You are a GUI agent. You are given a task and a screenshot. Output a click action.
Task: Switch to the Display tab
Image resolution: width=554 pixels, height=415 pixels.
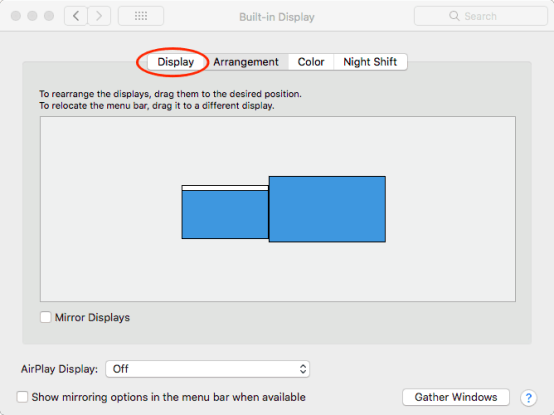tap(176, 62)
